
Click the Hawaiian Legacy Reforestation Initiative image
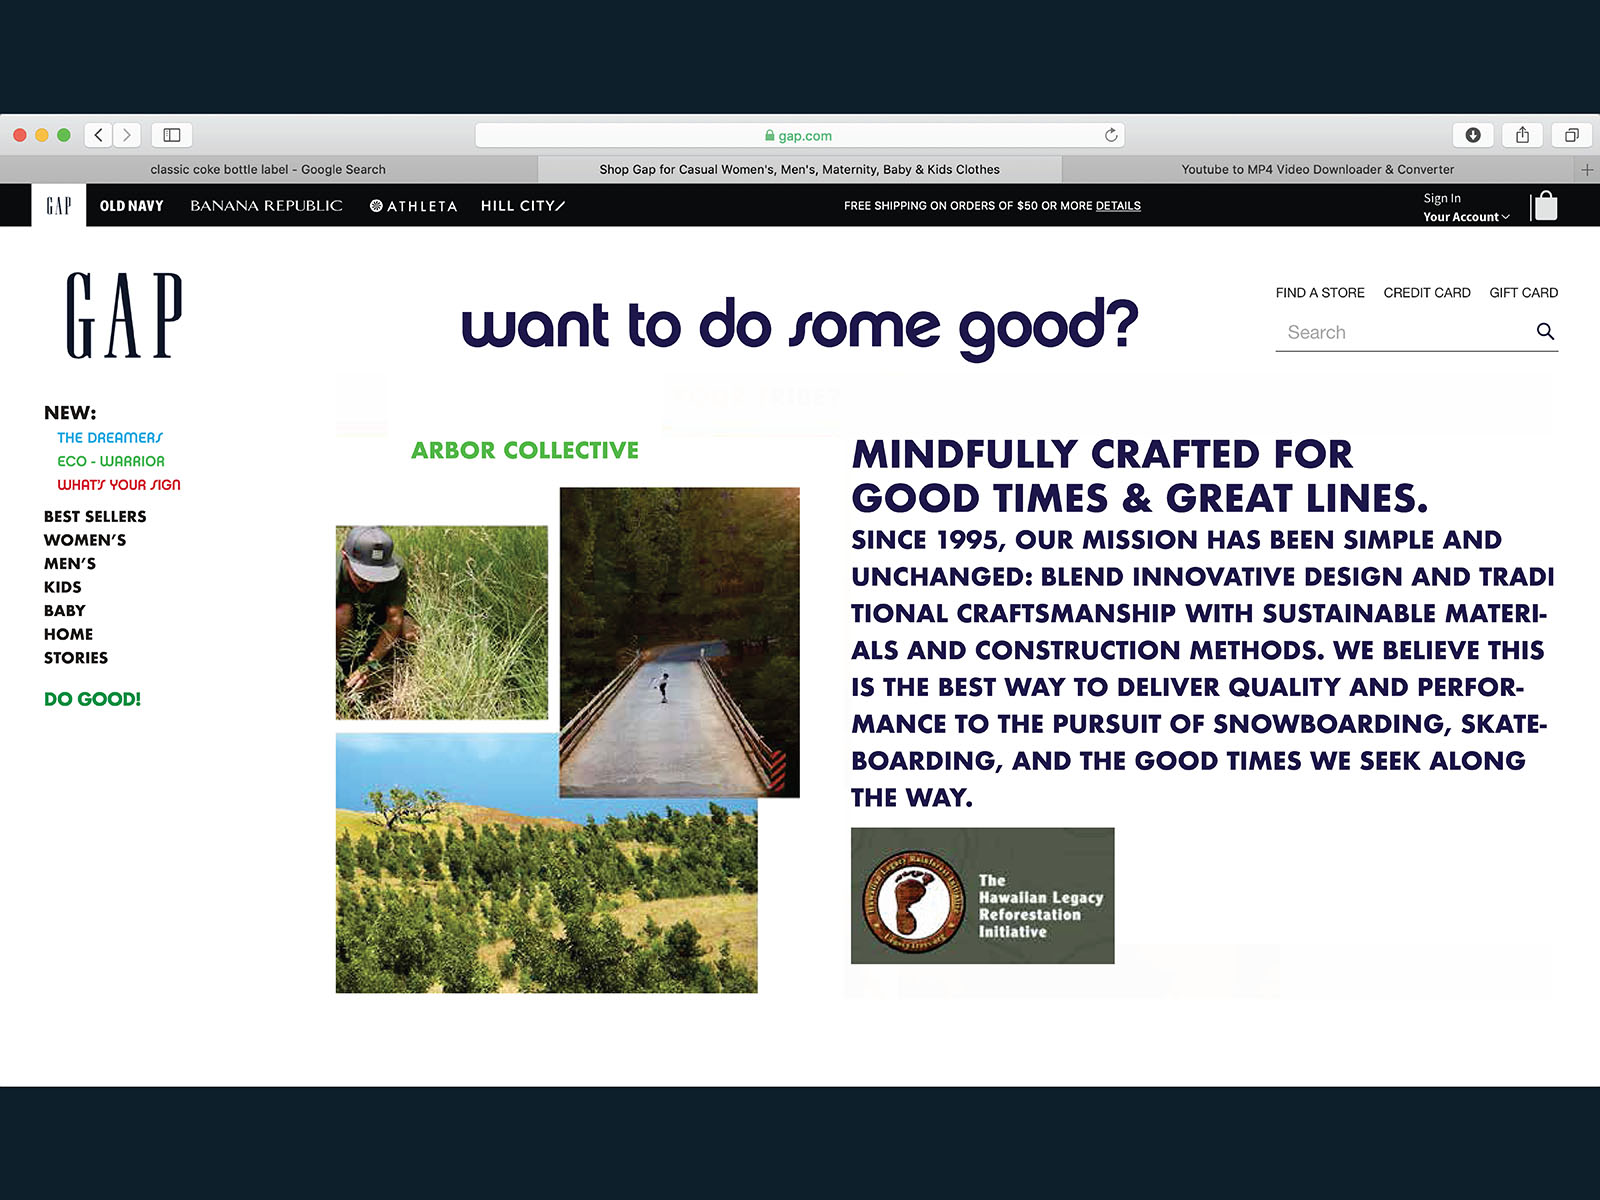(982, 896)
